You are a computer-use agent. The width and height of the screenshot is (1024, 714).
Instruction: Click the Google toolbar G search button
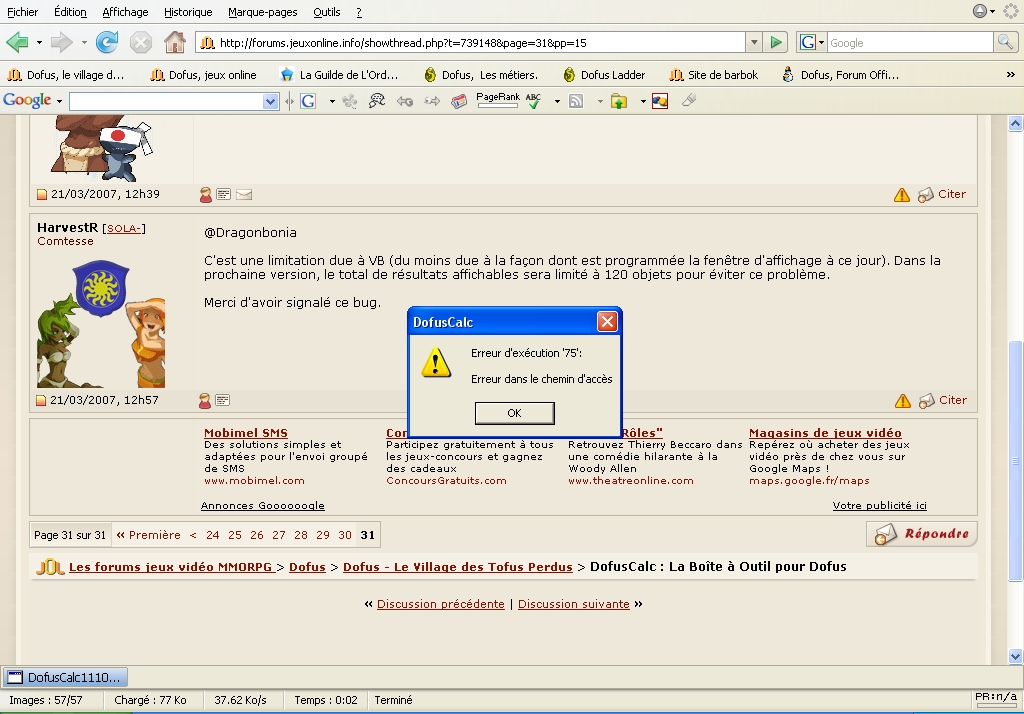coord(308,101)
